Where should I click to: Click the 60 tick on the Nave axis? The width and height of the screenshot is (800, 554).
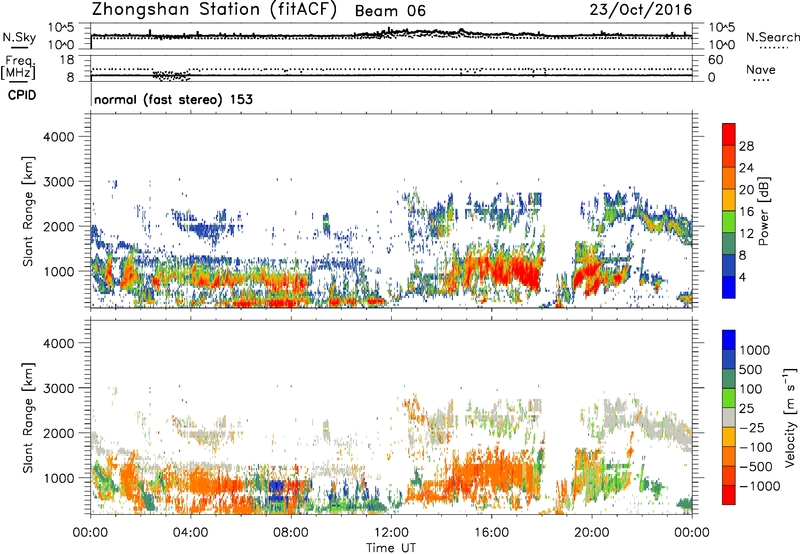click(x=715, y=60)
